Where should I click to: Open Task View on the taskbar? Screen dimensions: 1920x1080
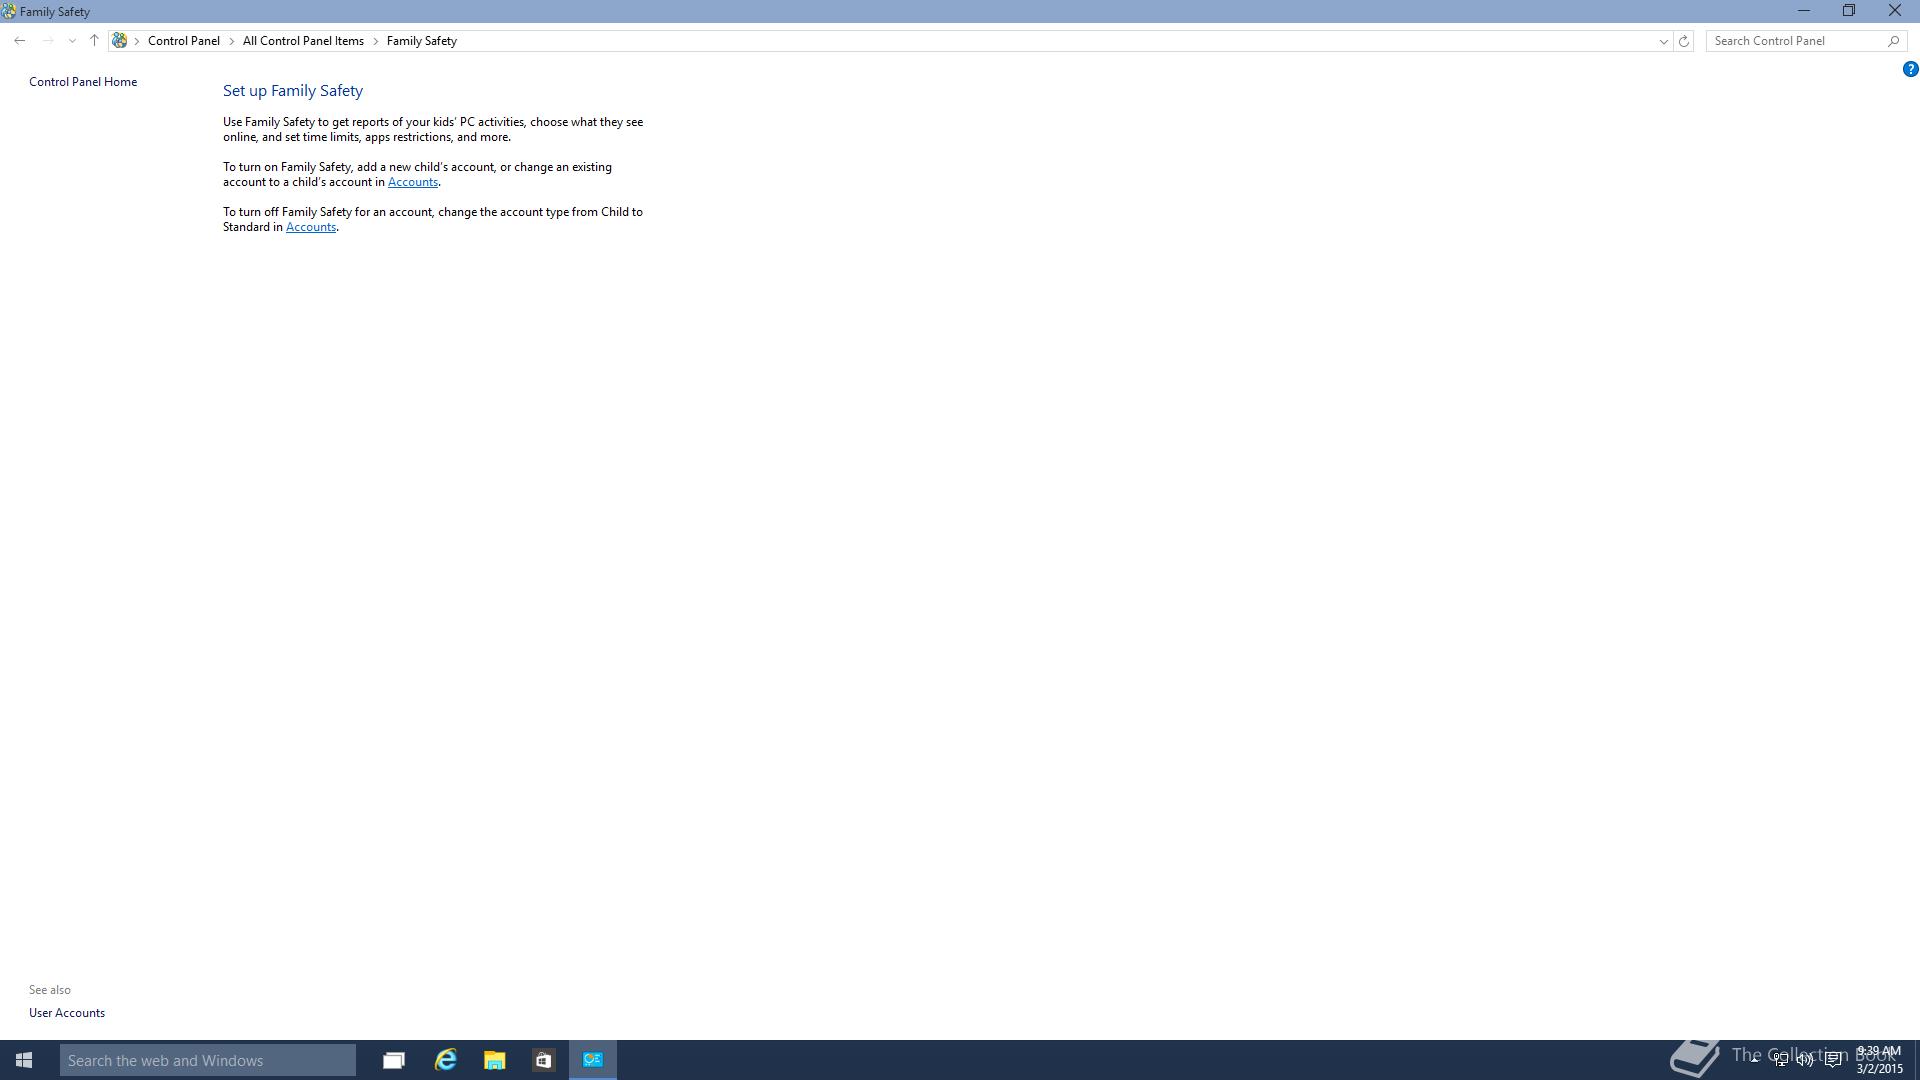click(394, 1060)
